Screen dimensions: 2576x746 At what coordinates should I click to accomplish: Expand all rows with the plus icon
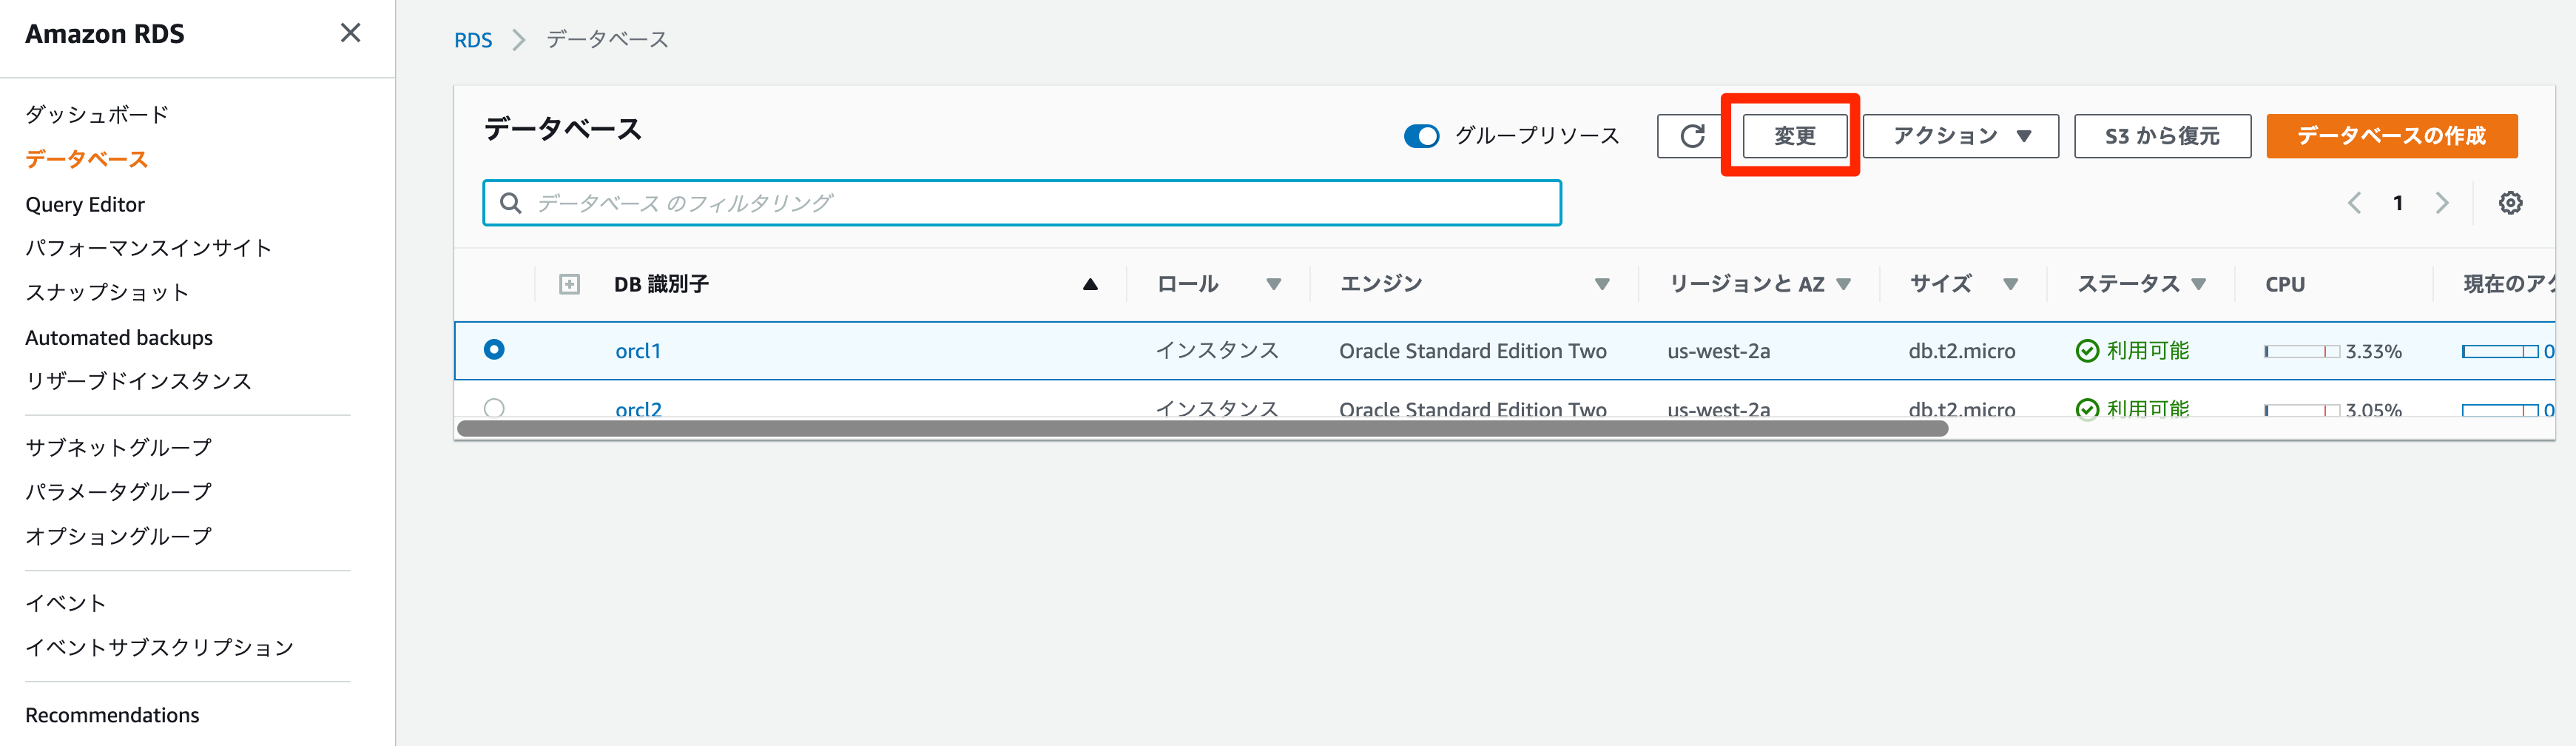[x=569, y=285]
